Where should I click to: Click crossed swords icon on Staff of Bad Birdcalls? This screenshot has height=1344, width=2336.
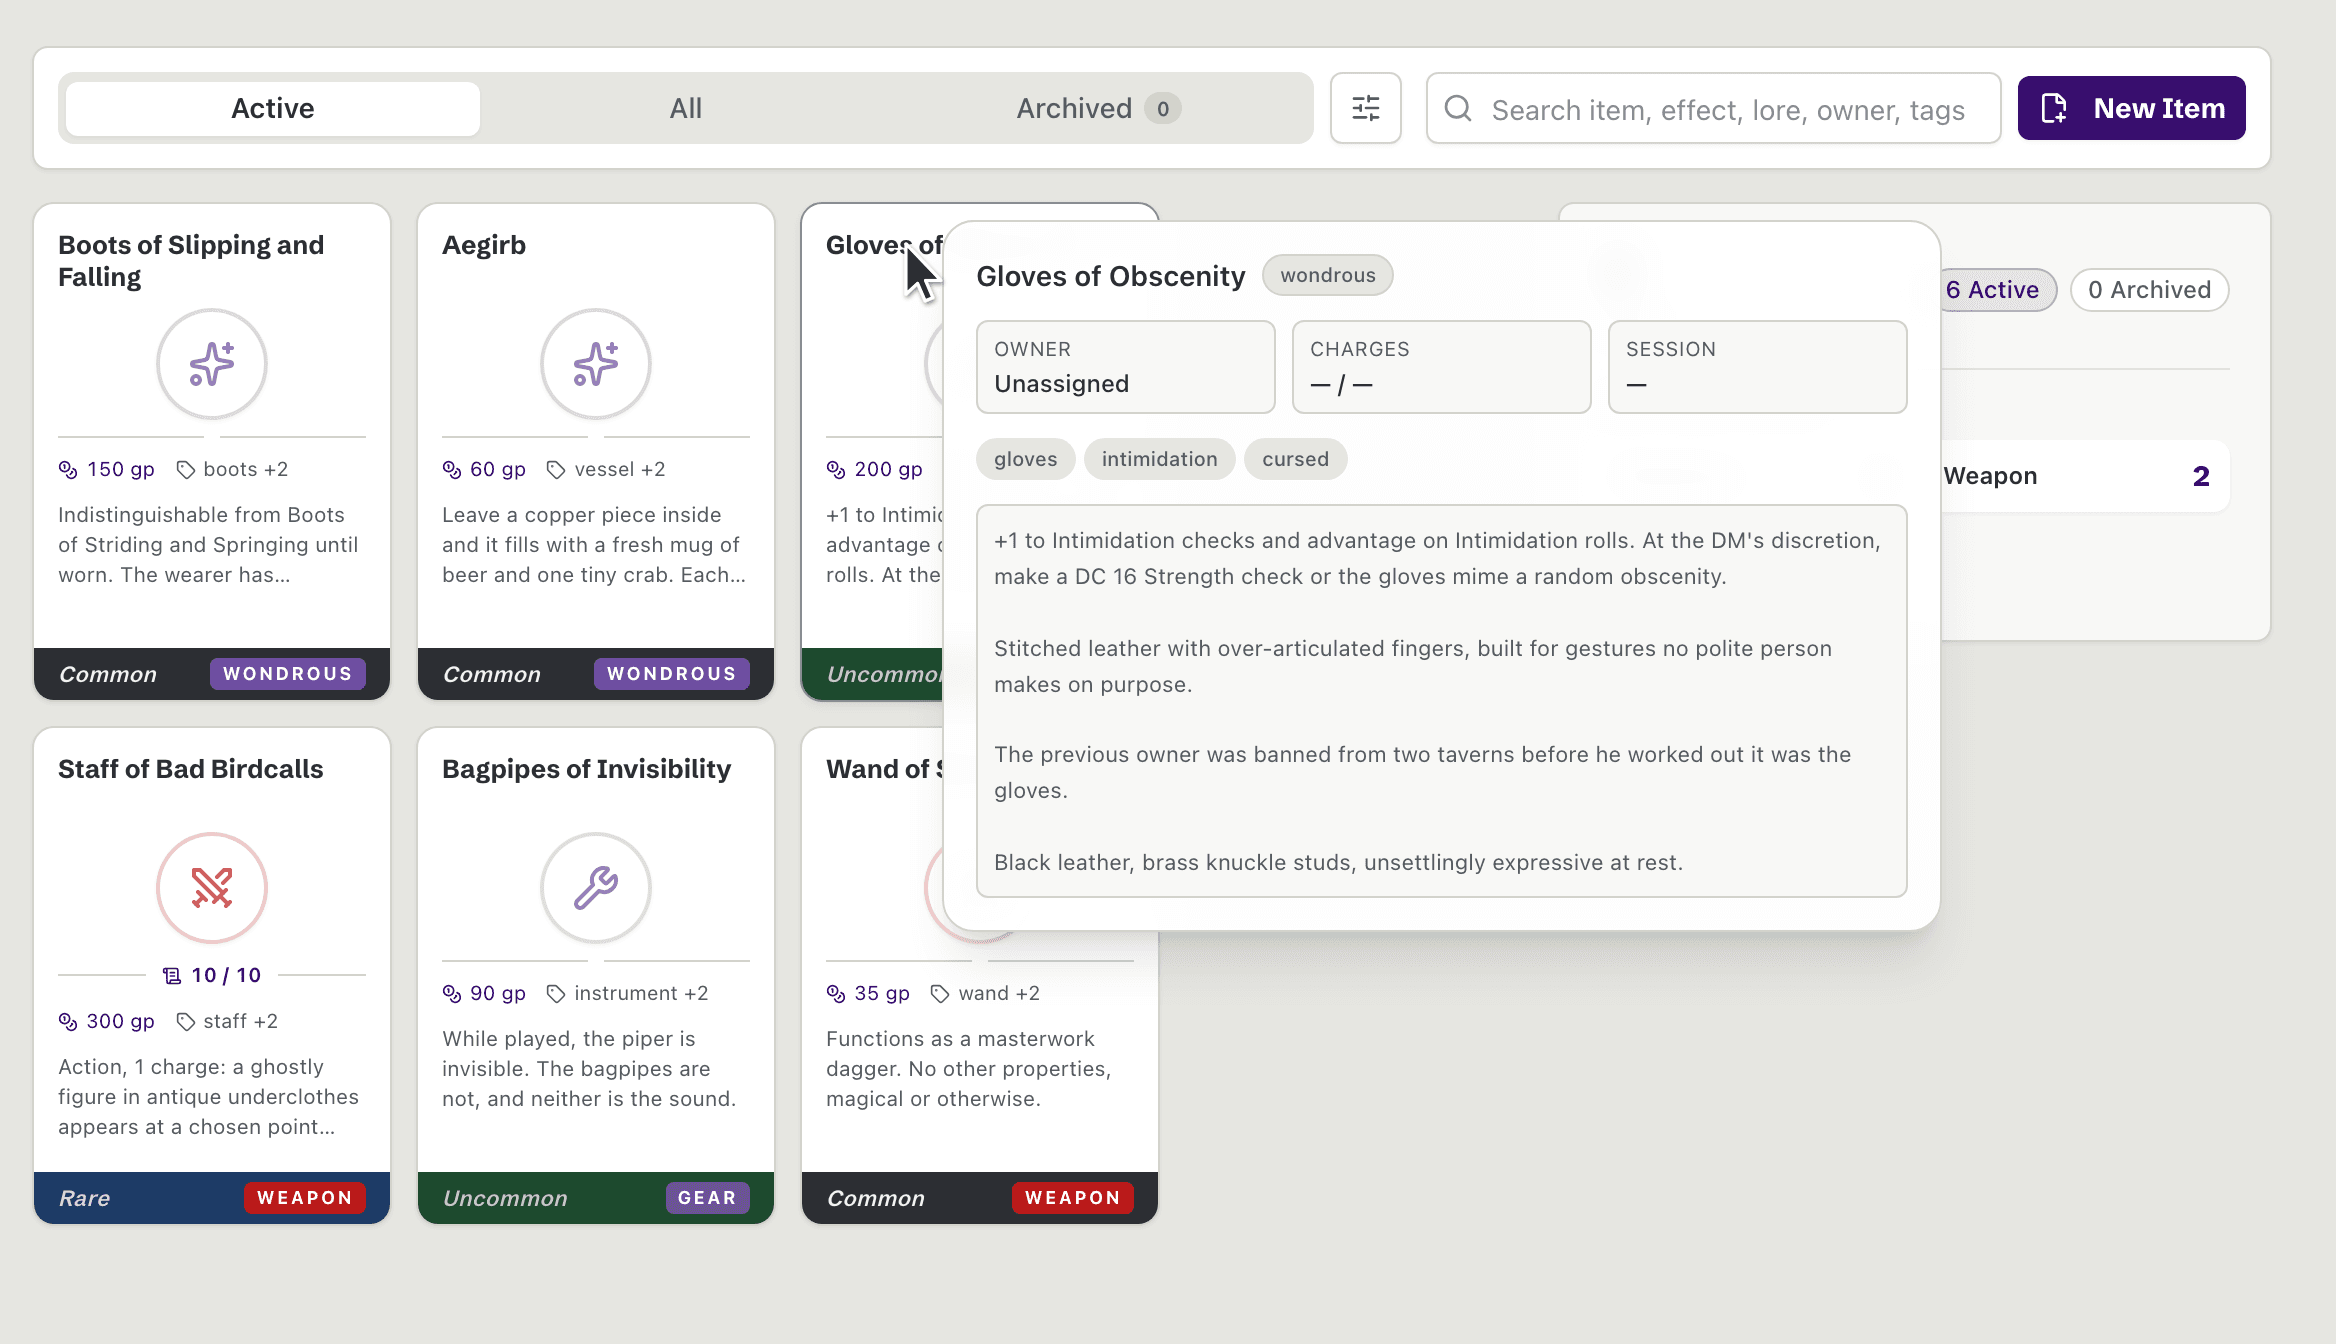(212, 887)
